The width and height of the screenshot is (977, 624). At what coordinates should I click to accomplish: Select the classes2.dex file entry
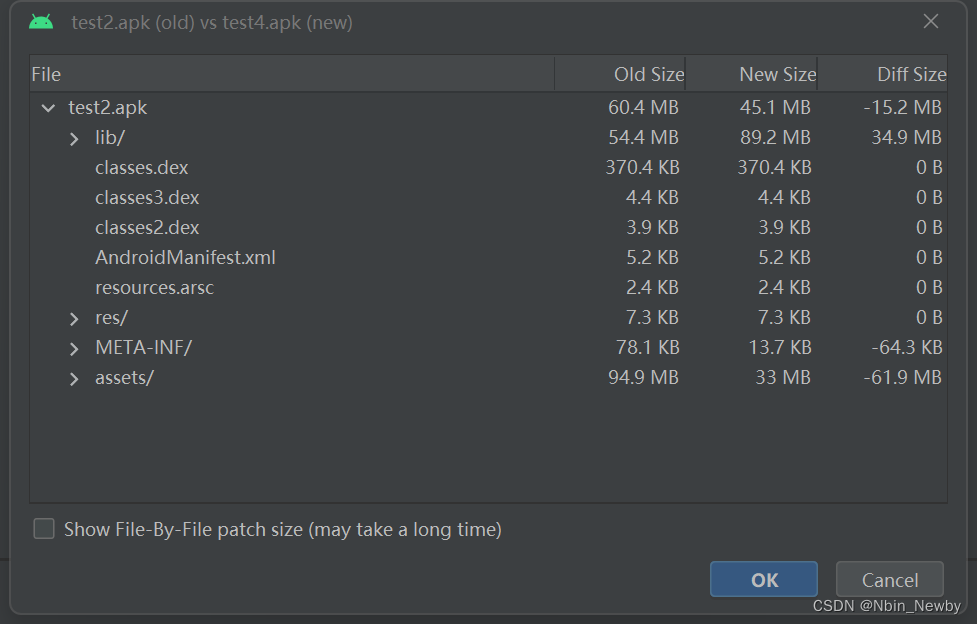(x=147, y=228)
